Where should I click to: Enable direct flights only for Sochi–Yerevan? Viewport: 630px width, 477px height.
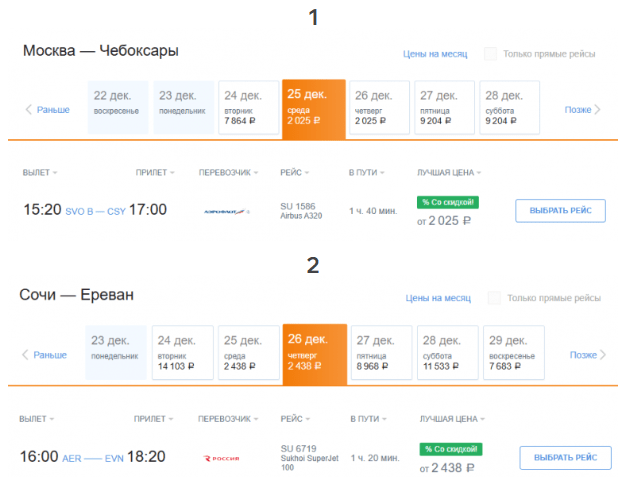click(494, 298)
